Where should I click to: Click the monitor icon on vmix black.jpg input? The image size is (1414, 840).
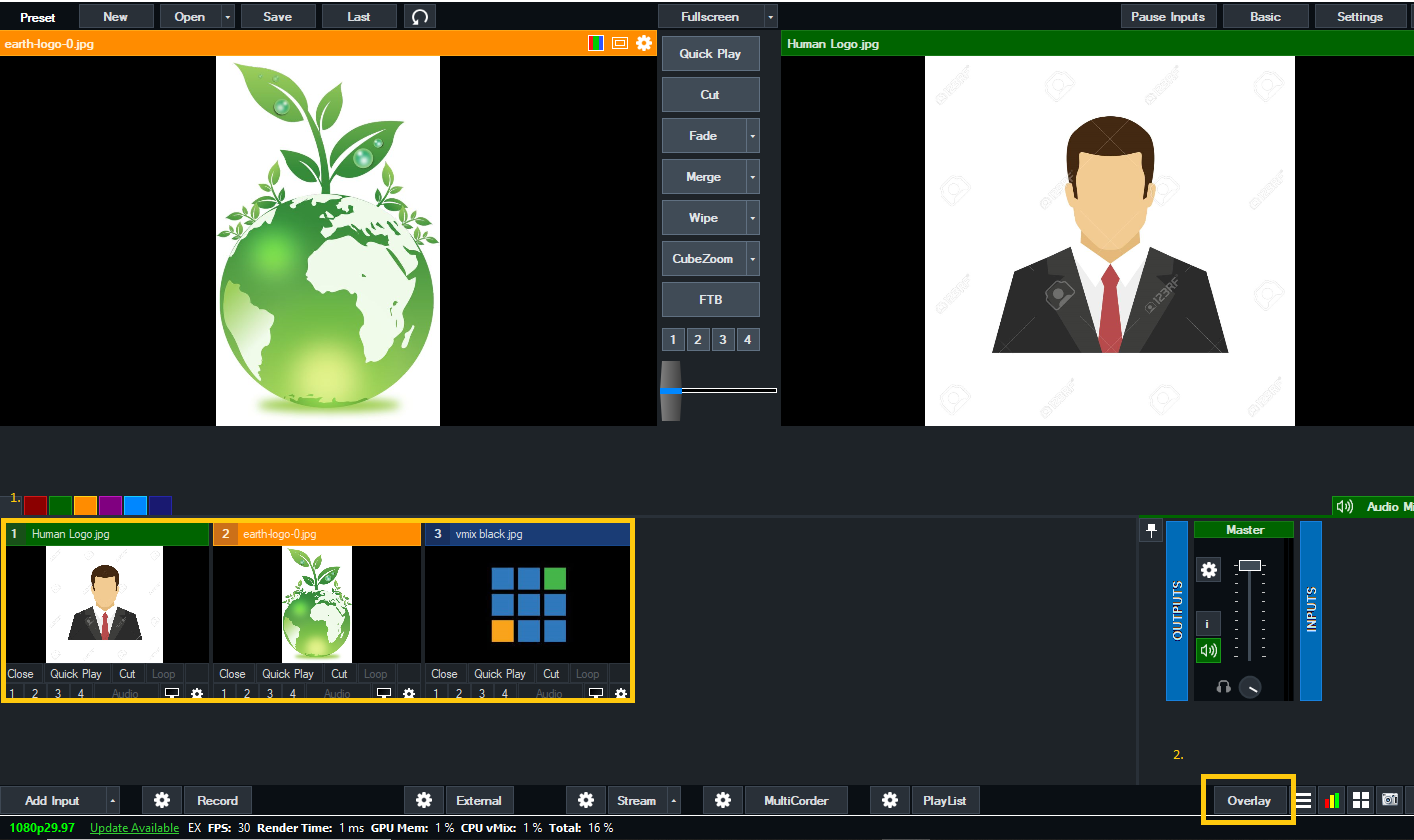pos(596,693)
